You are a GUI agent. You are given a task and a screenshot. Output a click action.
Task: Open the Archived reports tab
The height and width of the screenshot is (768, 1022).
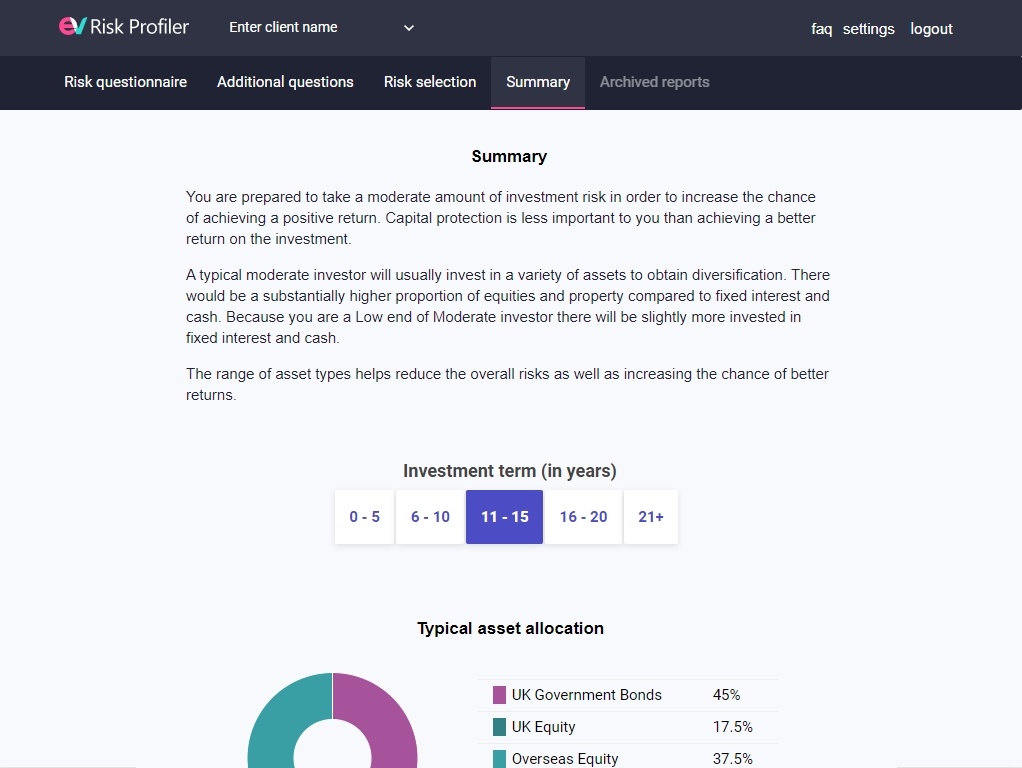tap(654, 82)
